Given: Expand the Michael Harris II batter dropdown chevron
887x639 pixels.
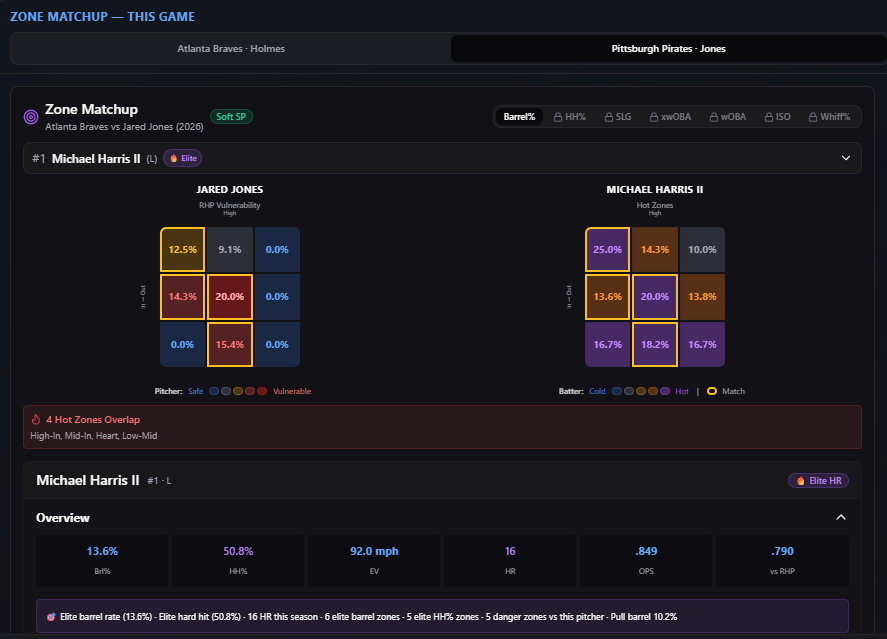Looking at the screenshot, I should coord(846,158).
